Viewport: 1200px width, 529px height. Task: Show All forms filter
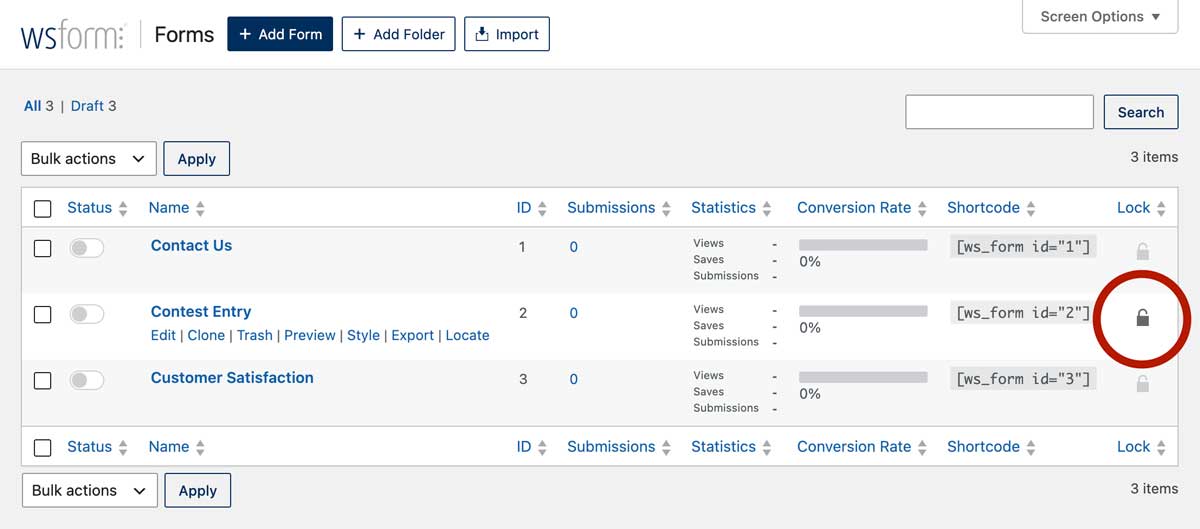pyautogui.click(x=33, y=106)
